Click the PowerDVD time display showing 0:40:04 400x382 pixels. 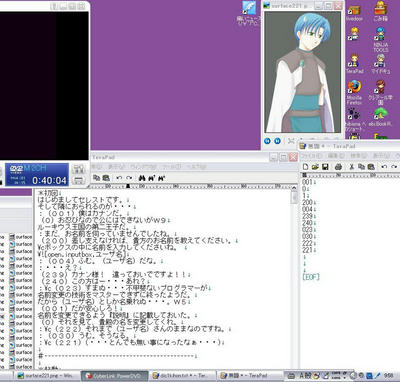49,181
